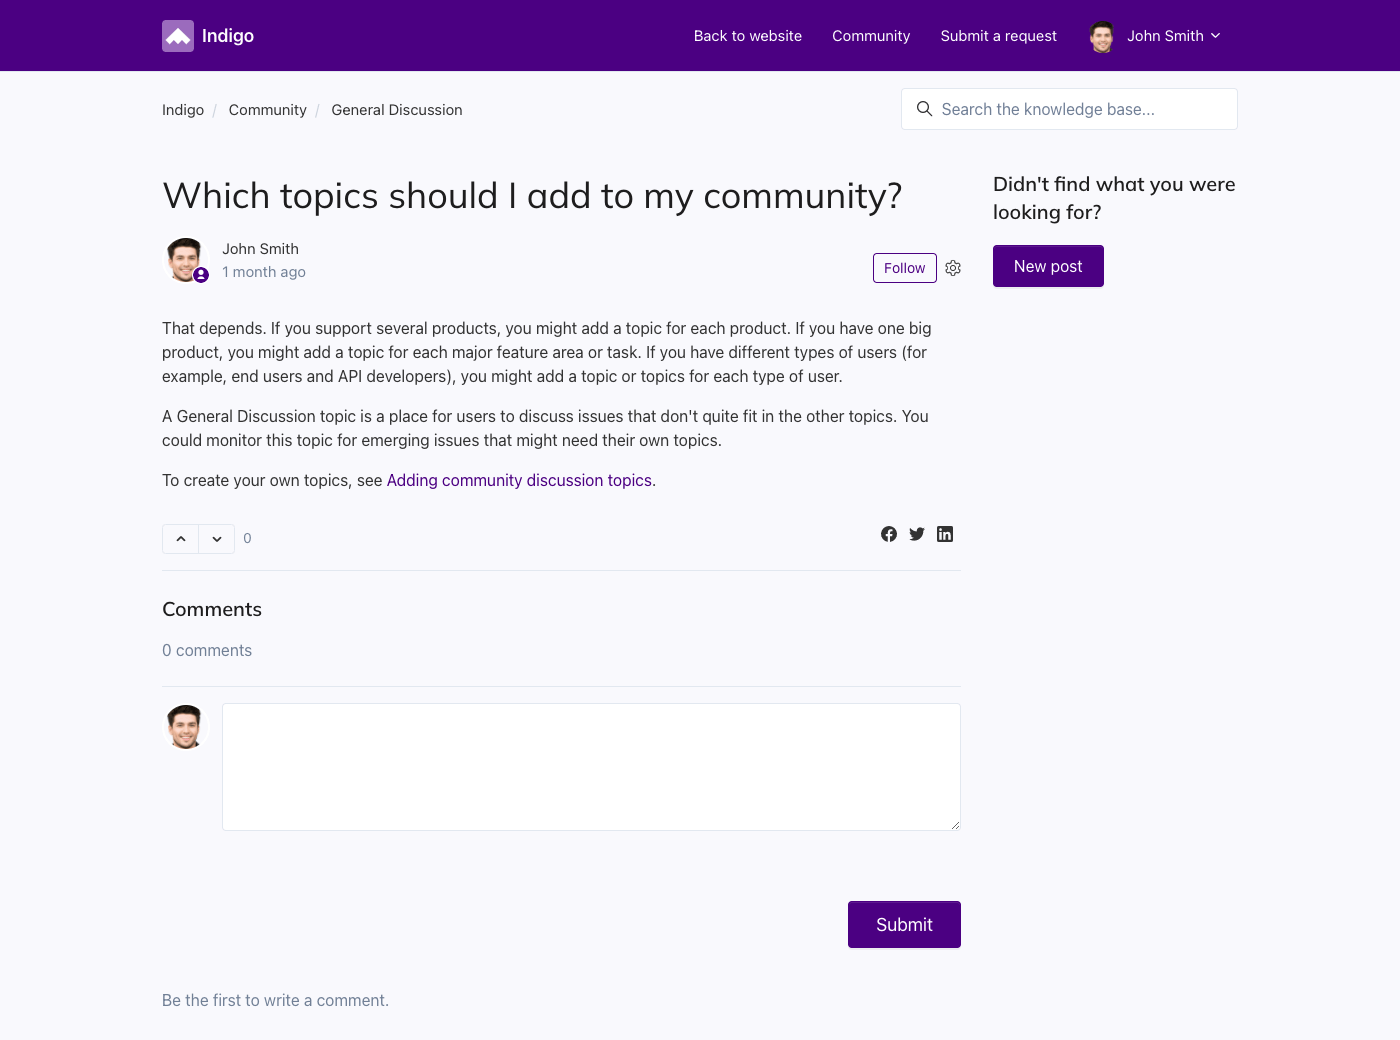Expand the John Smith user menu
Viewport: 1400px width, 1040px height.
pos(1156,36)
